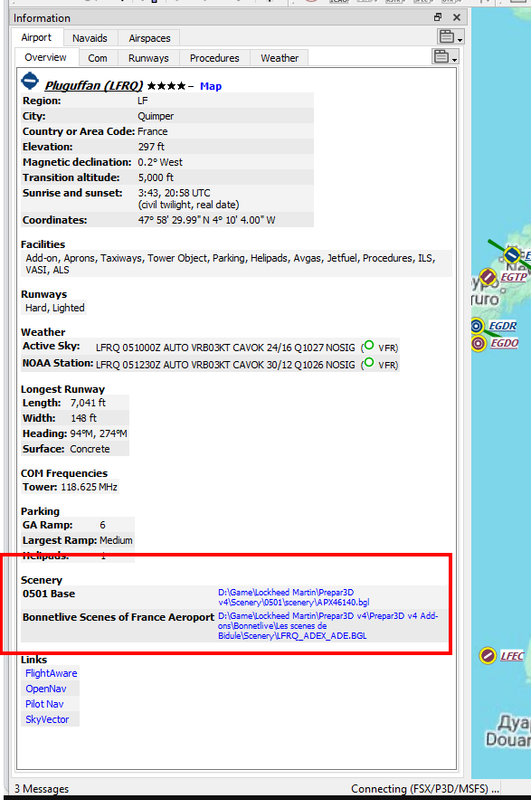Open the LFRQ_ADEX_ADE.BGL scenery file path
The image size is (531, 800).
328,626
